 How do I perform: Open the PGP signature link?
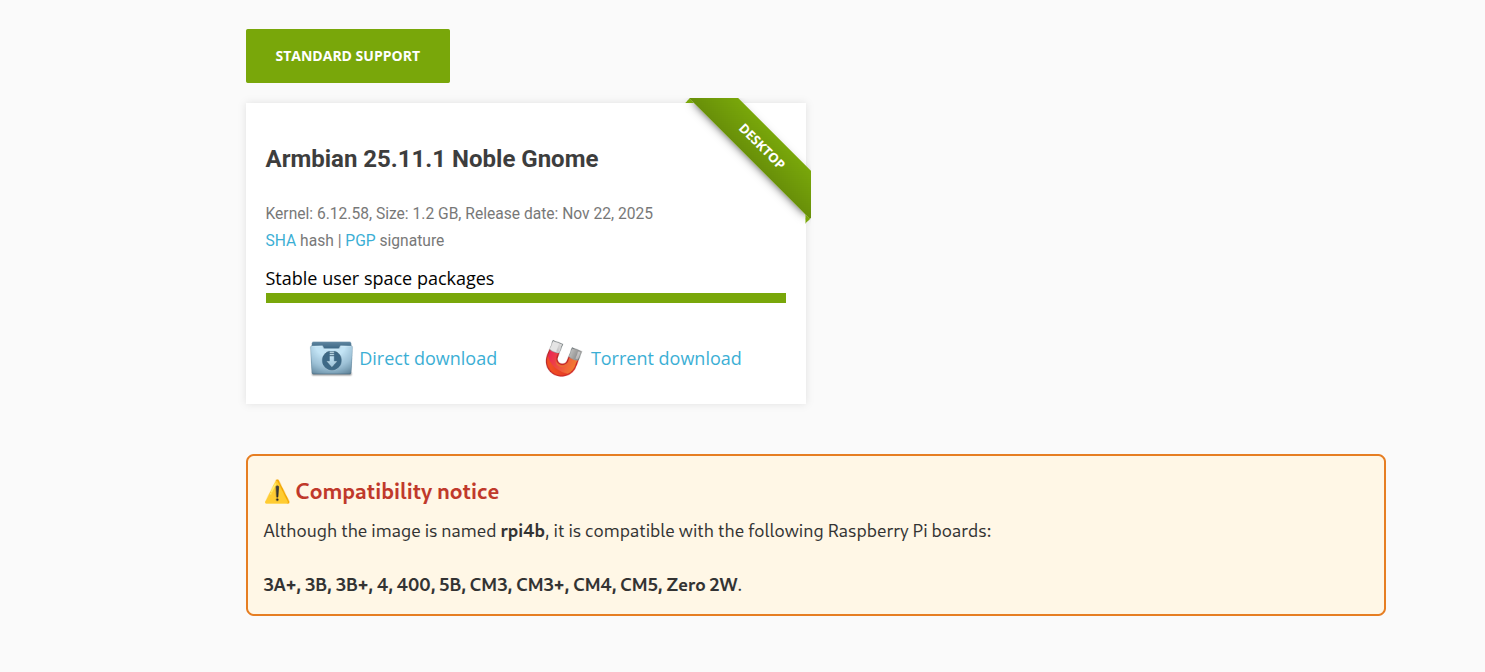coord(360,241)
